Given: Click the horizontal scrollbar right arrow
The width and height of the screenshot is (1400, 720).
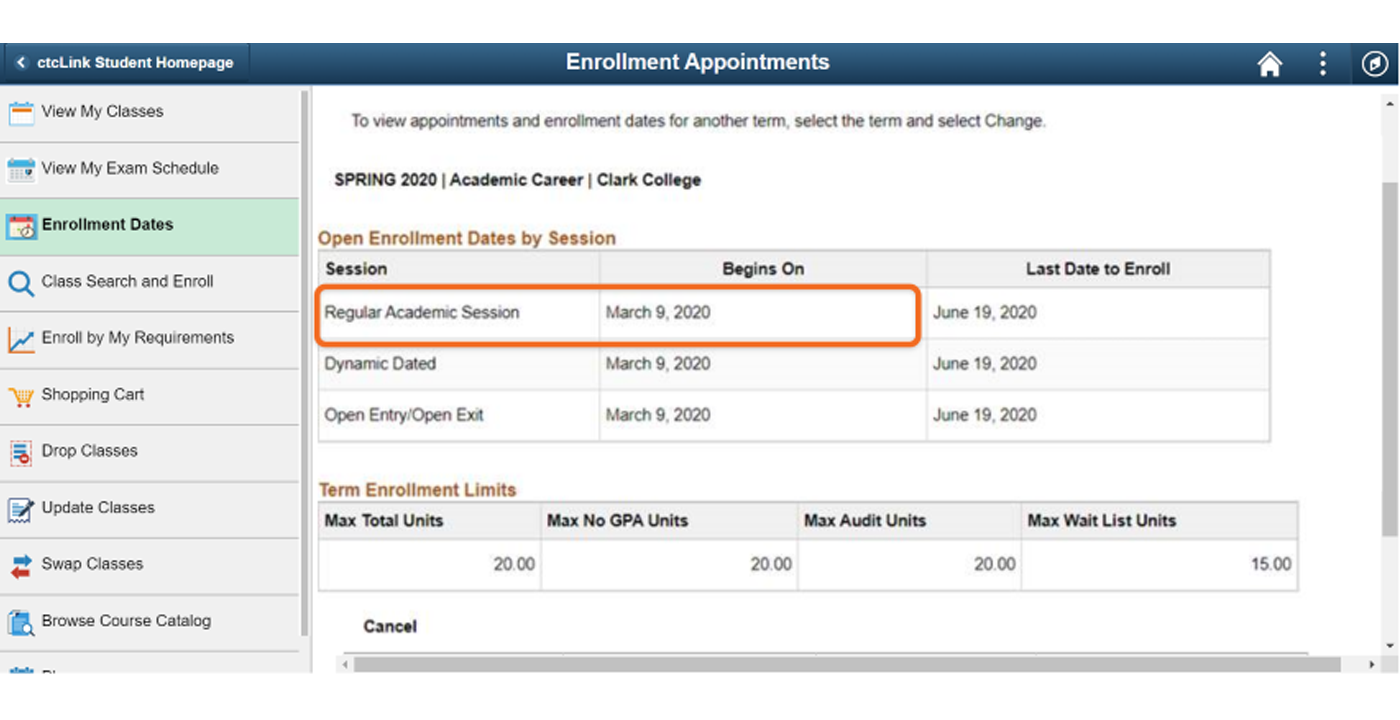Looking at the screenshot, I should 1372,664.
